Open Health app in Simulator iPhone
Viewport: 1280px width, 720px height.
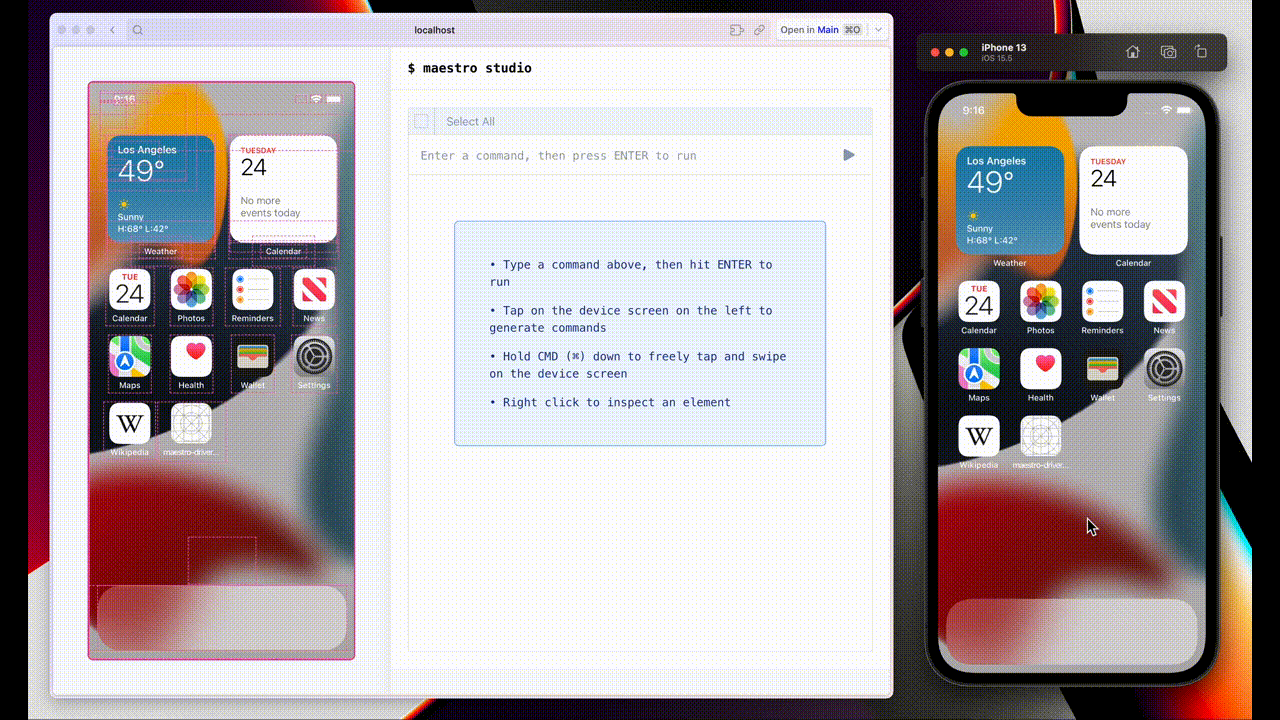[1041, 368]
